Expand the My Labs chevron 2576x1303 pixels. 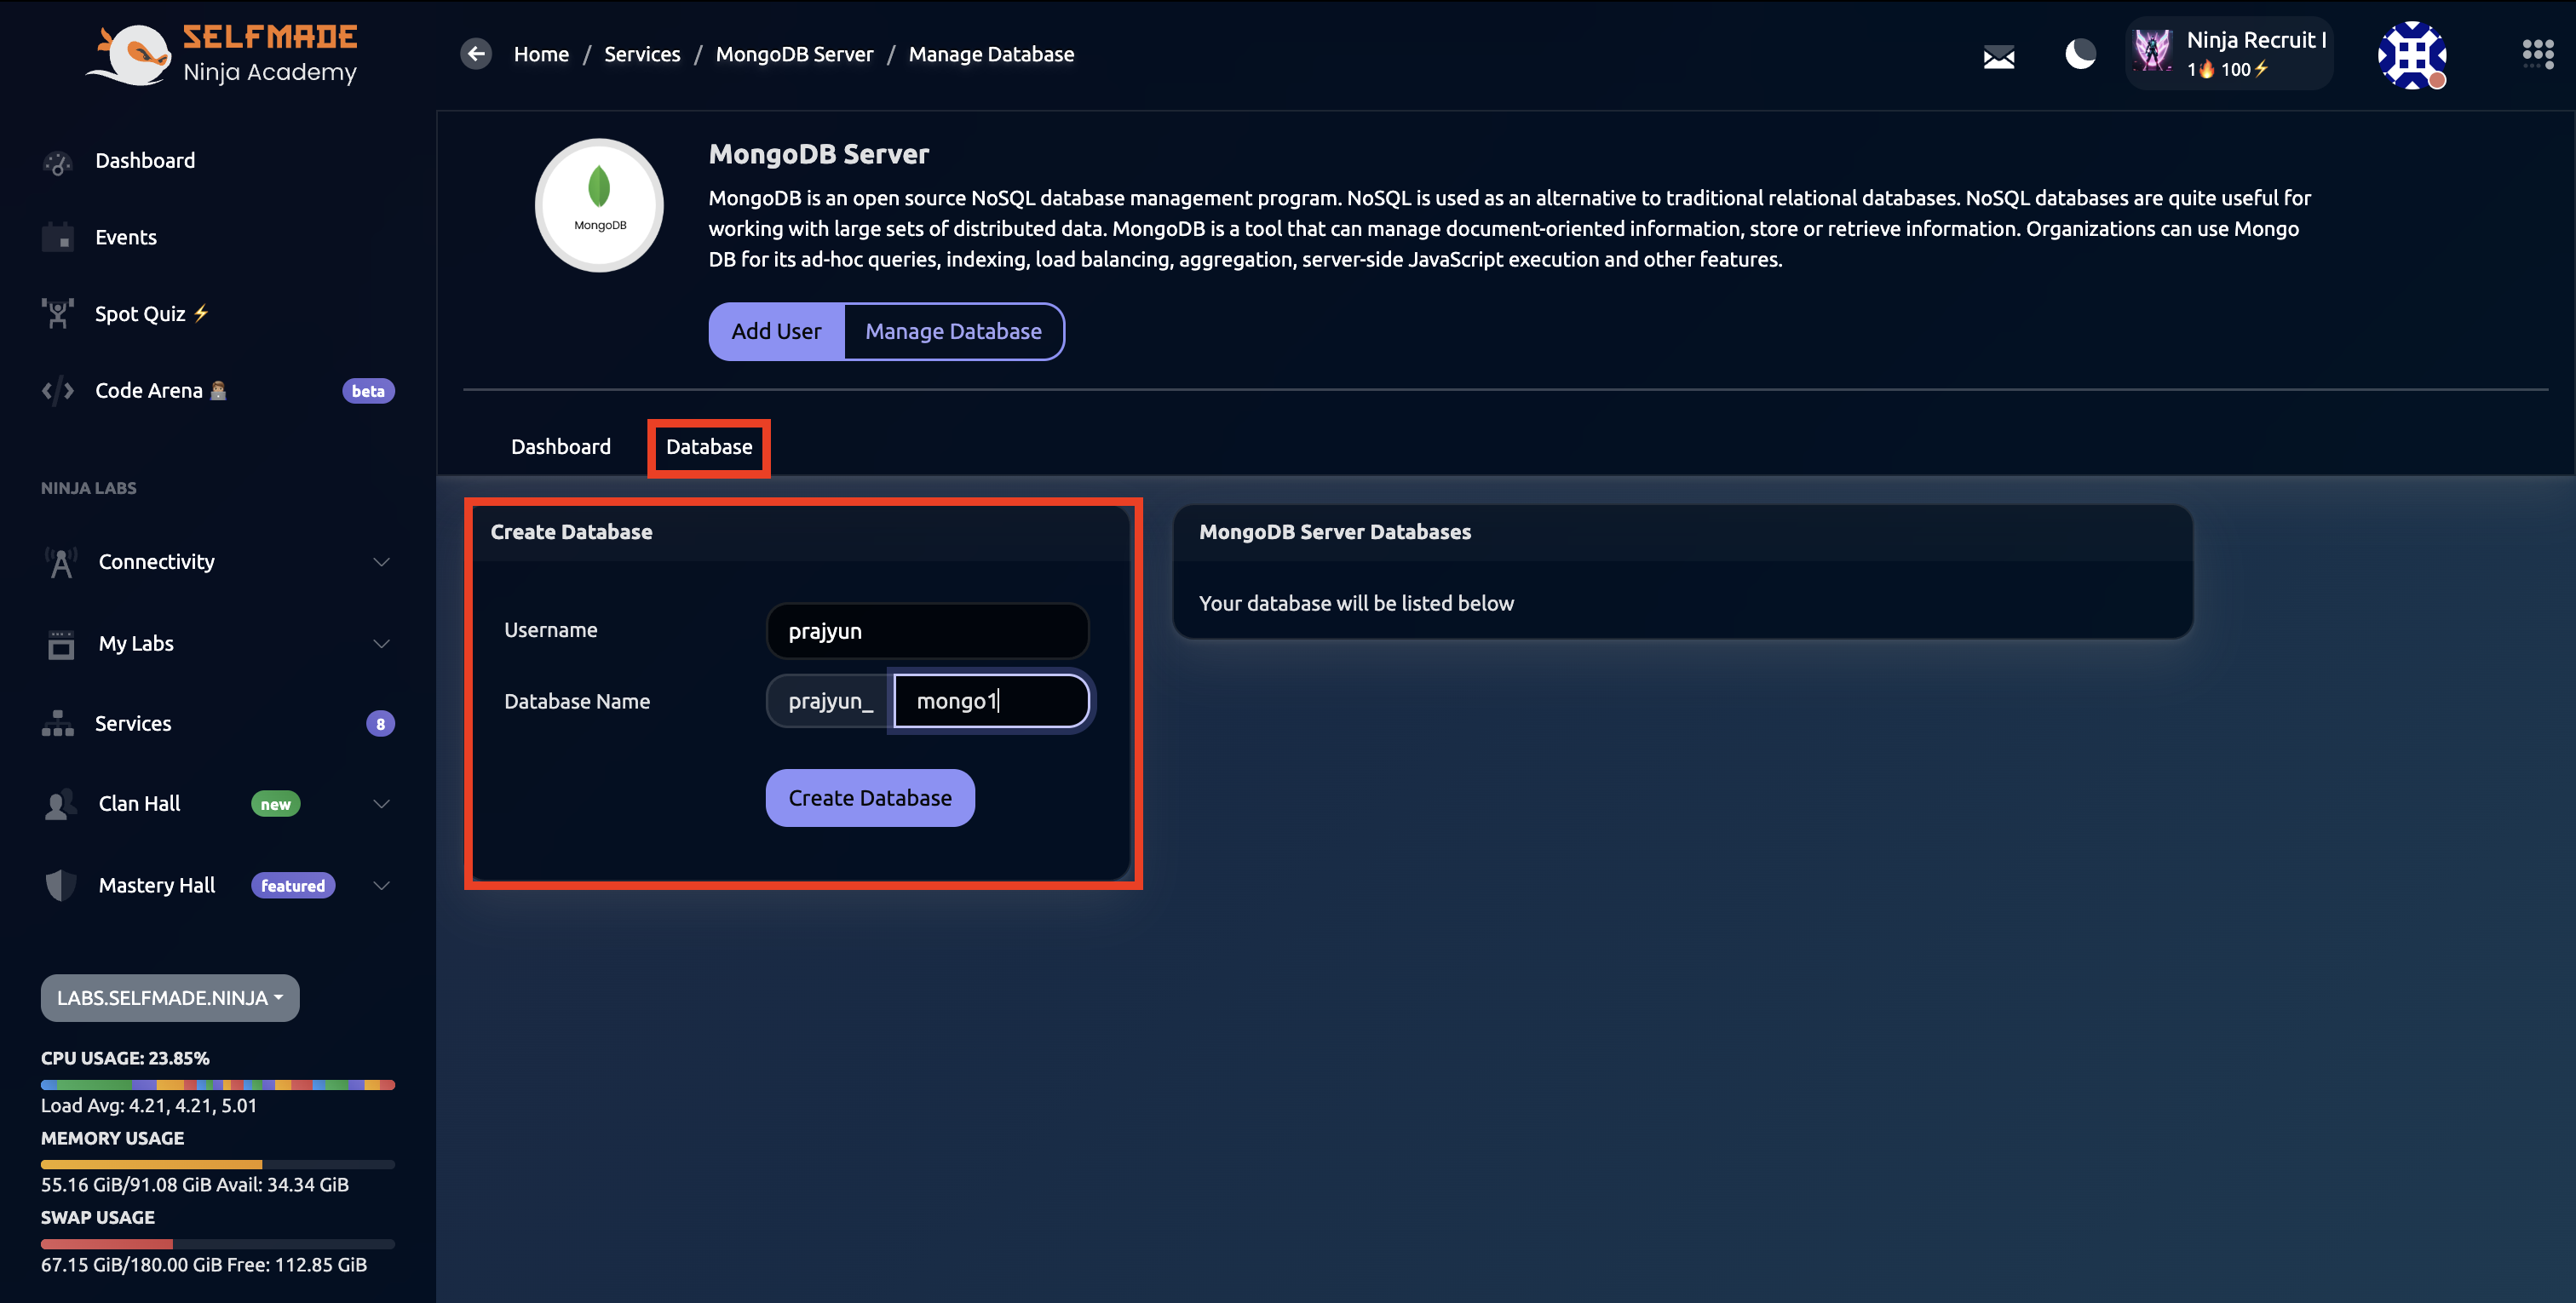pyautogui.click(x=381, y=644)
